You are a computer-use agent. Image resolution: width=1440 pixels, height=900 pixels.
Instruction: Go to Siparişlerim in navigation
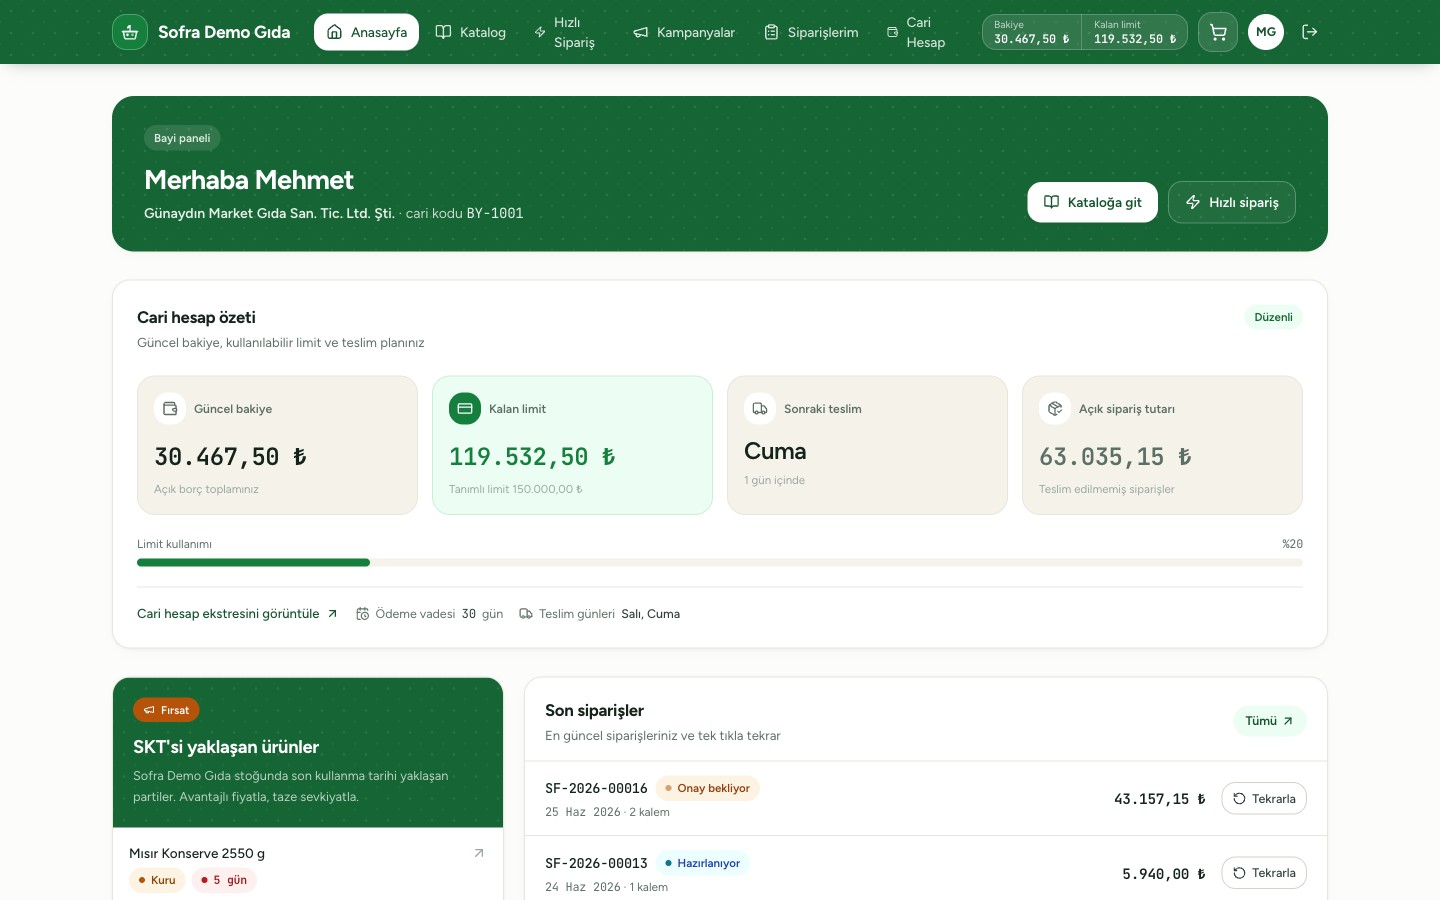[x=811, y=32]
